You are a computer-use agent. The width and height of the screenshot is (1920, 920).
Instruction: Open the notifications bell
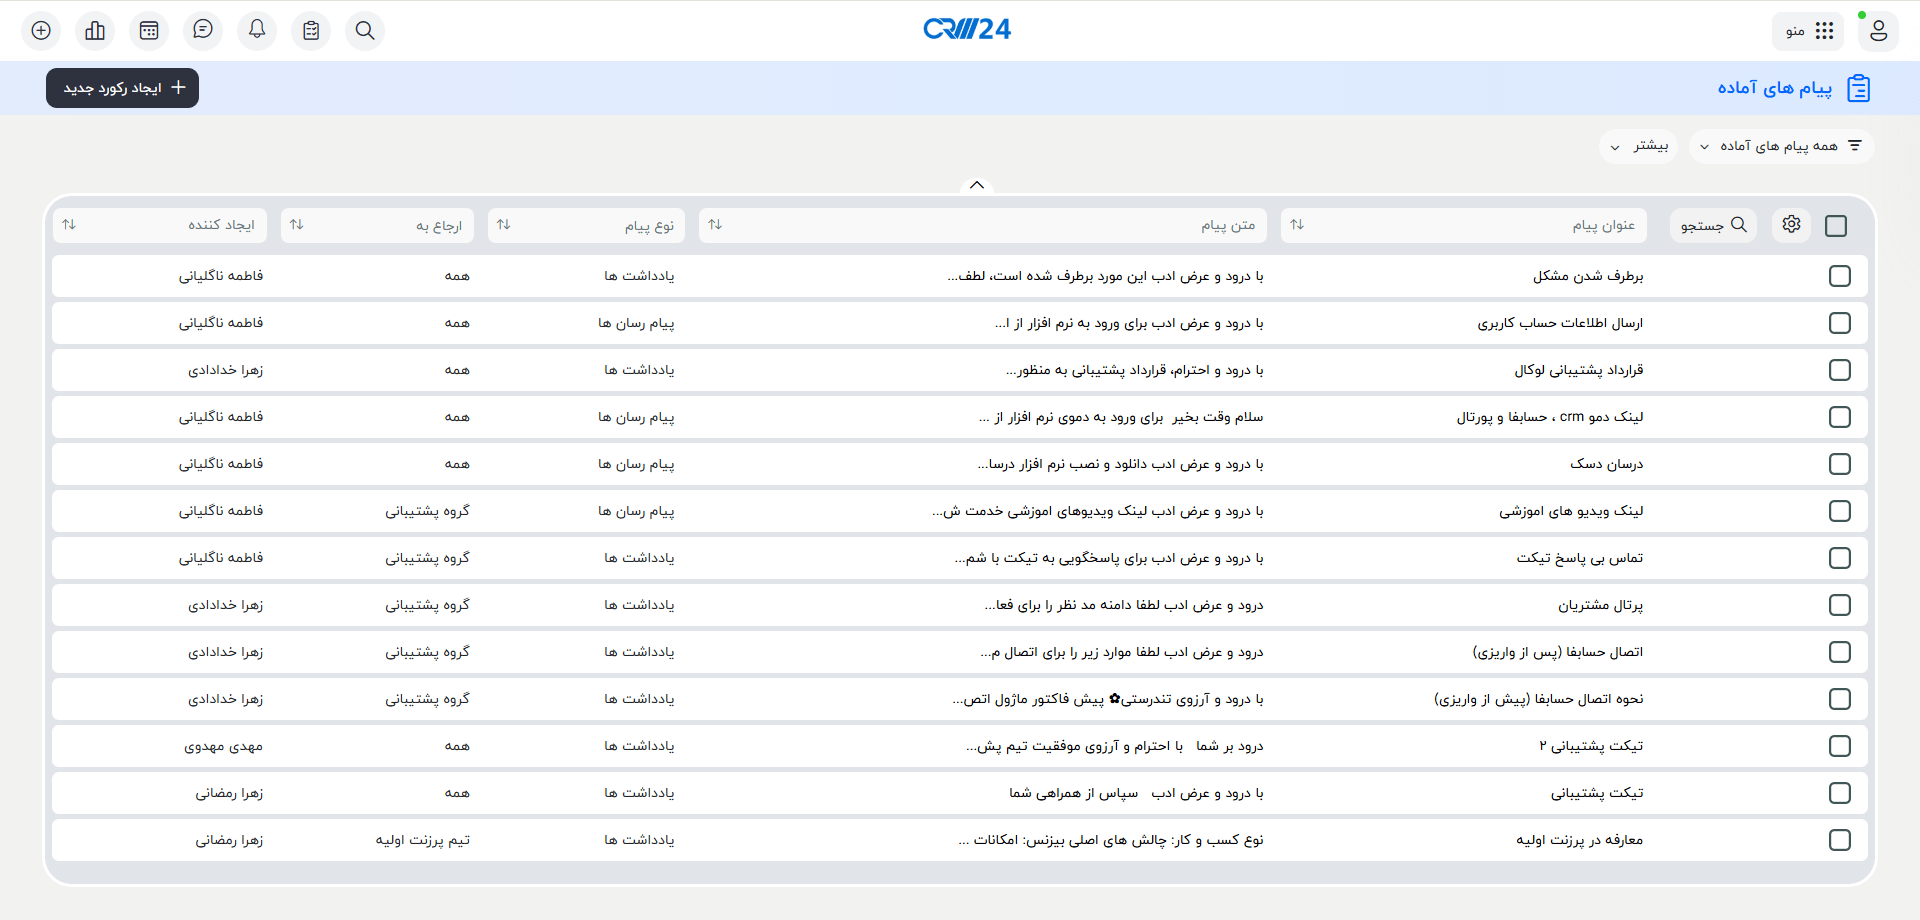(257, 30)
